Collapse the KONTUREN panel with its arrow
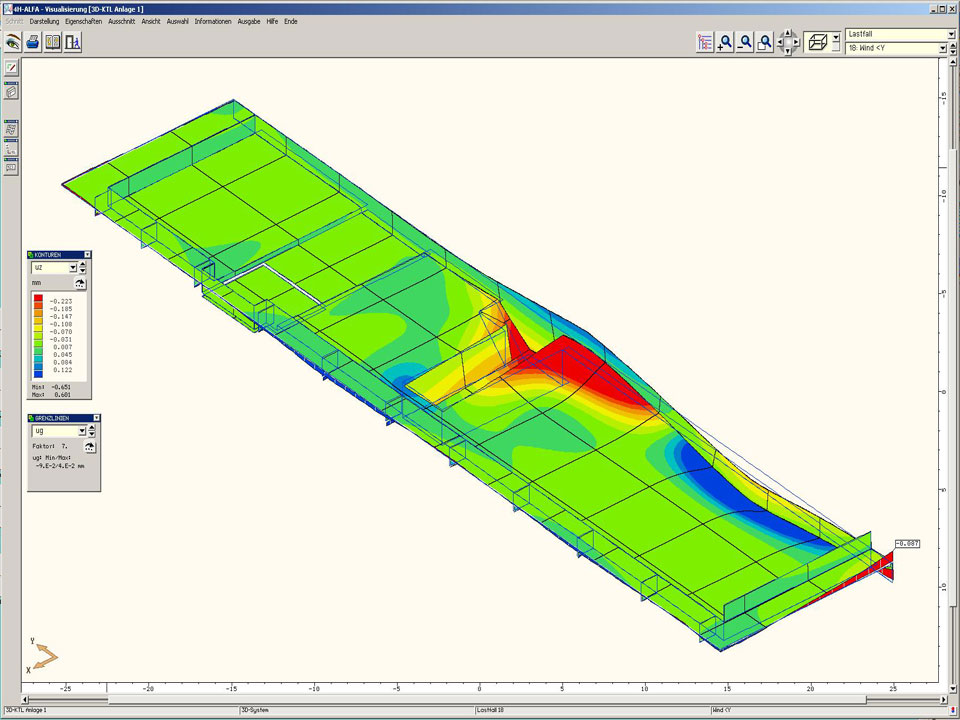 click(x=88, y=255)
